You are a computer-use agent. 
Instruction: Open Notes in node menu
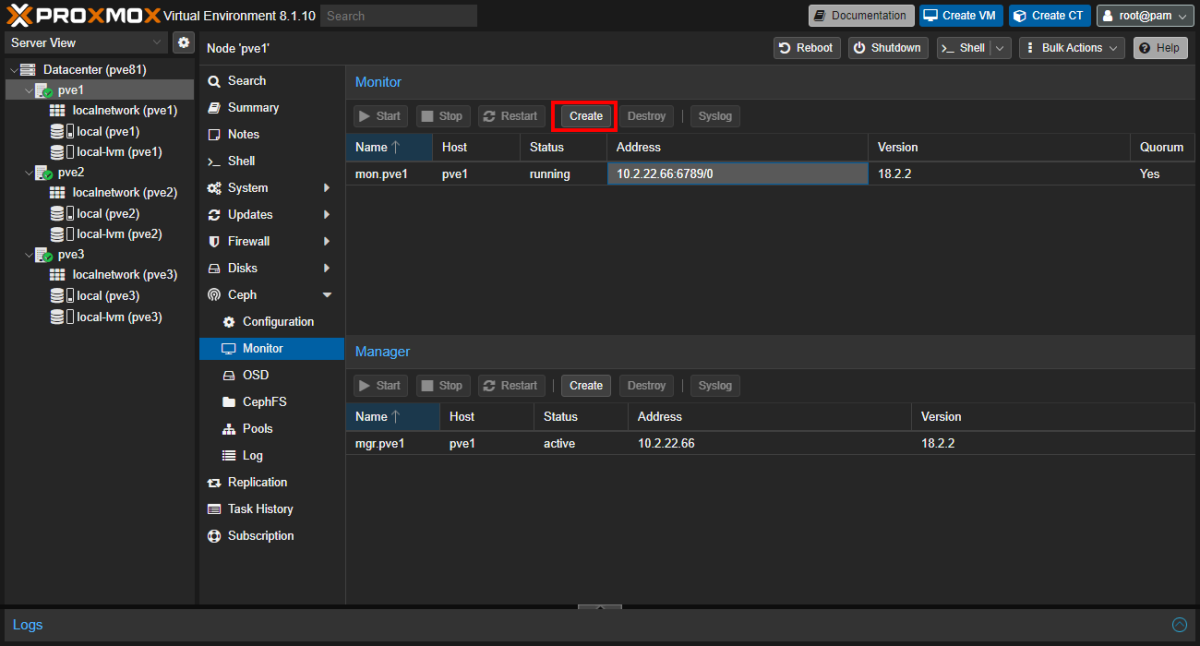pos(243,134)
